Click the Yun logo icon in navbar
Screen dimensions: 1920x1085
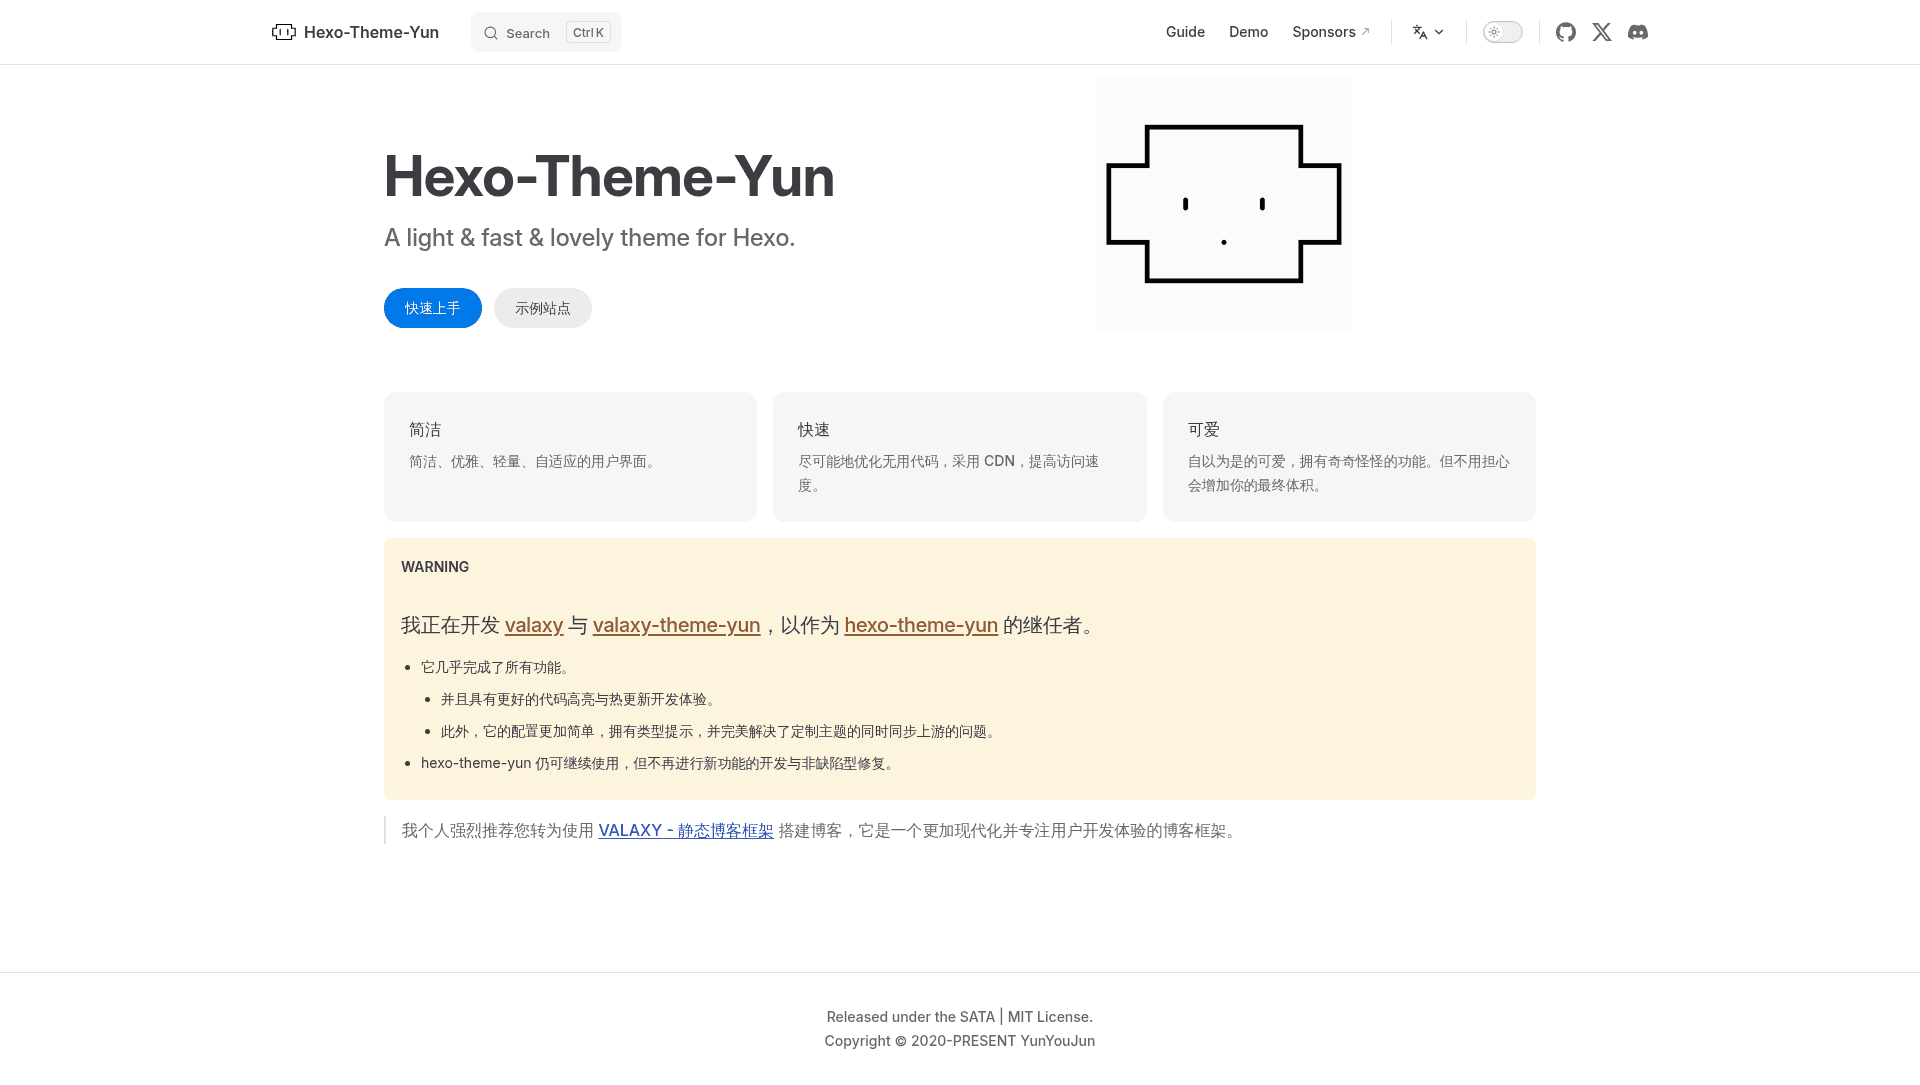tap(284, 32)
